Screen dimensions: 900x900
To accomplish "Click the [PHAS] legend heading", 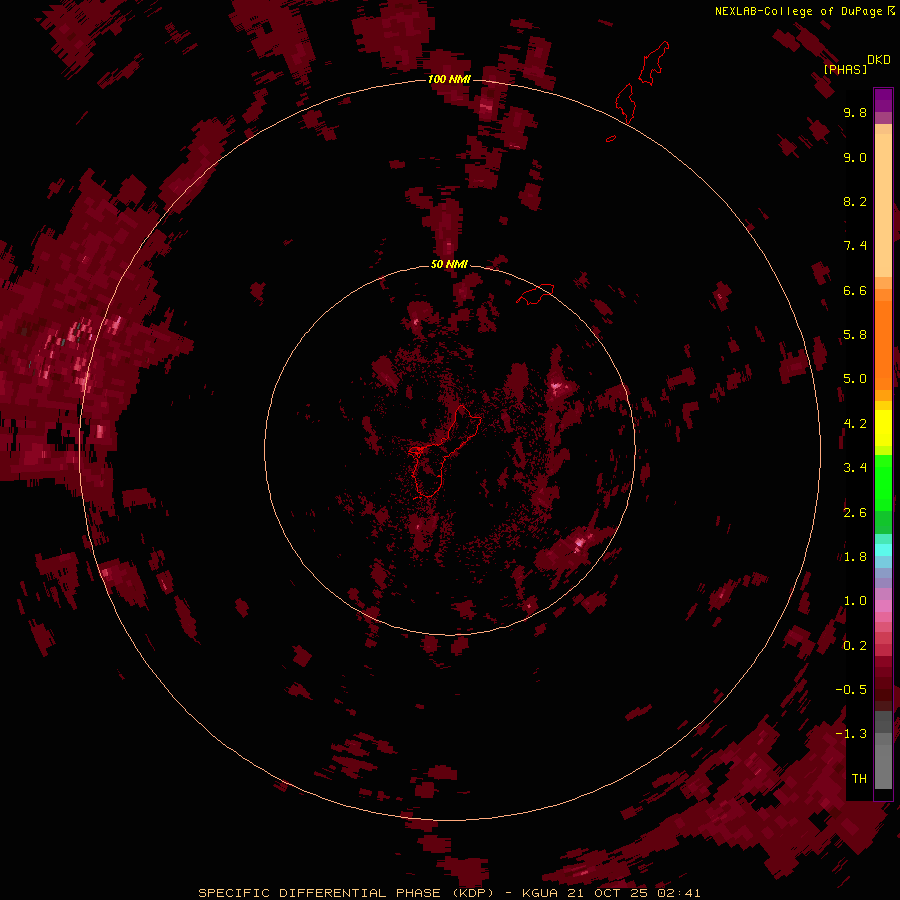I will point(845,70).
